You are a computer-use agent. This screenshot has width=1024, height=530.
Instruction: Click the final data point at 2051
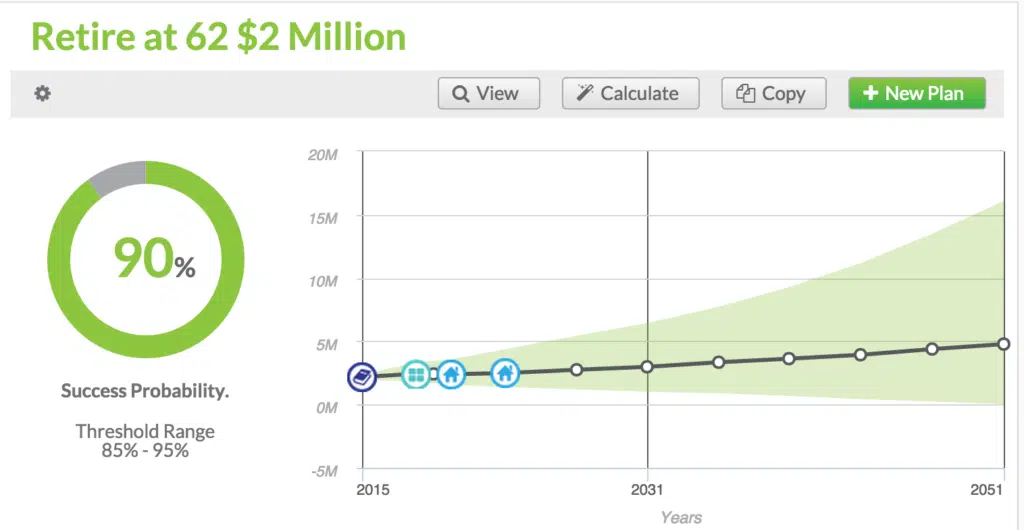pyautogui.click(x=1004, y=344)
